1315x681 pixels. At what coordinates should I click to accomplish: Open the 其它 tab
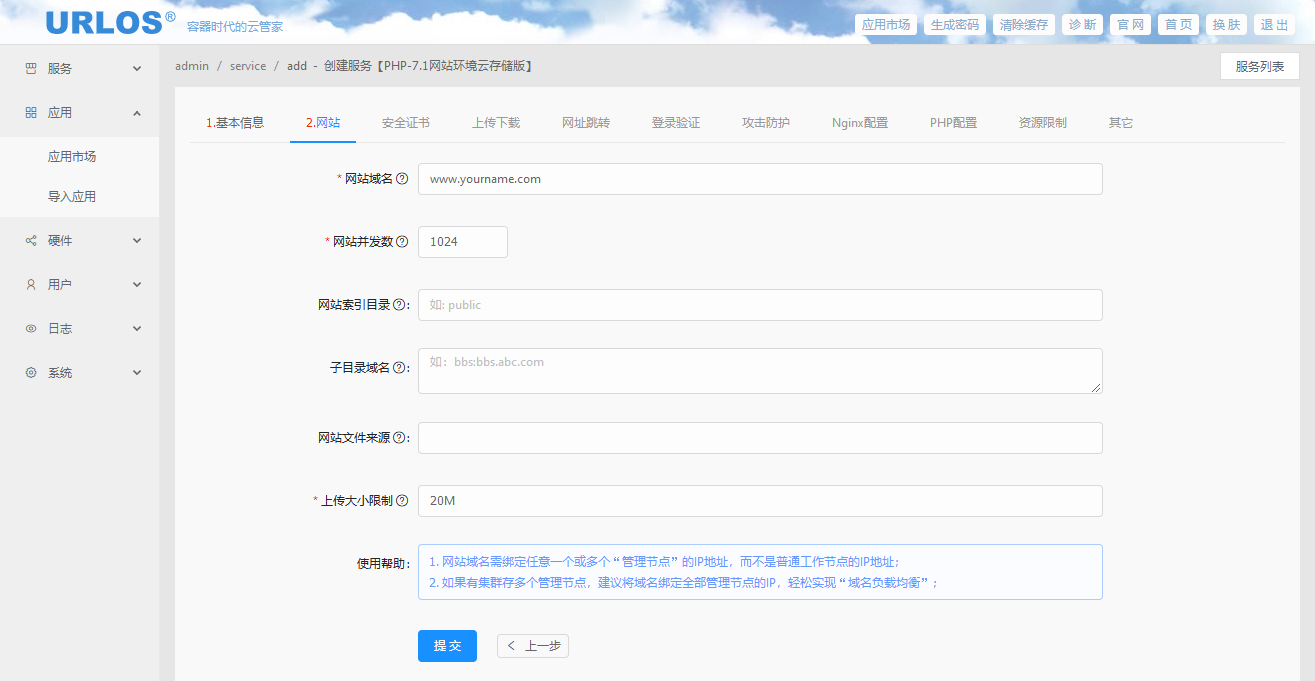pyautogui.click(x=1121, y=123)
